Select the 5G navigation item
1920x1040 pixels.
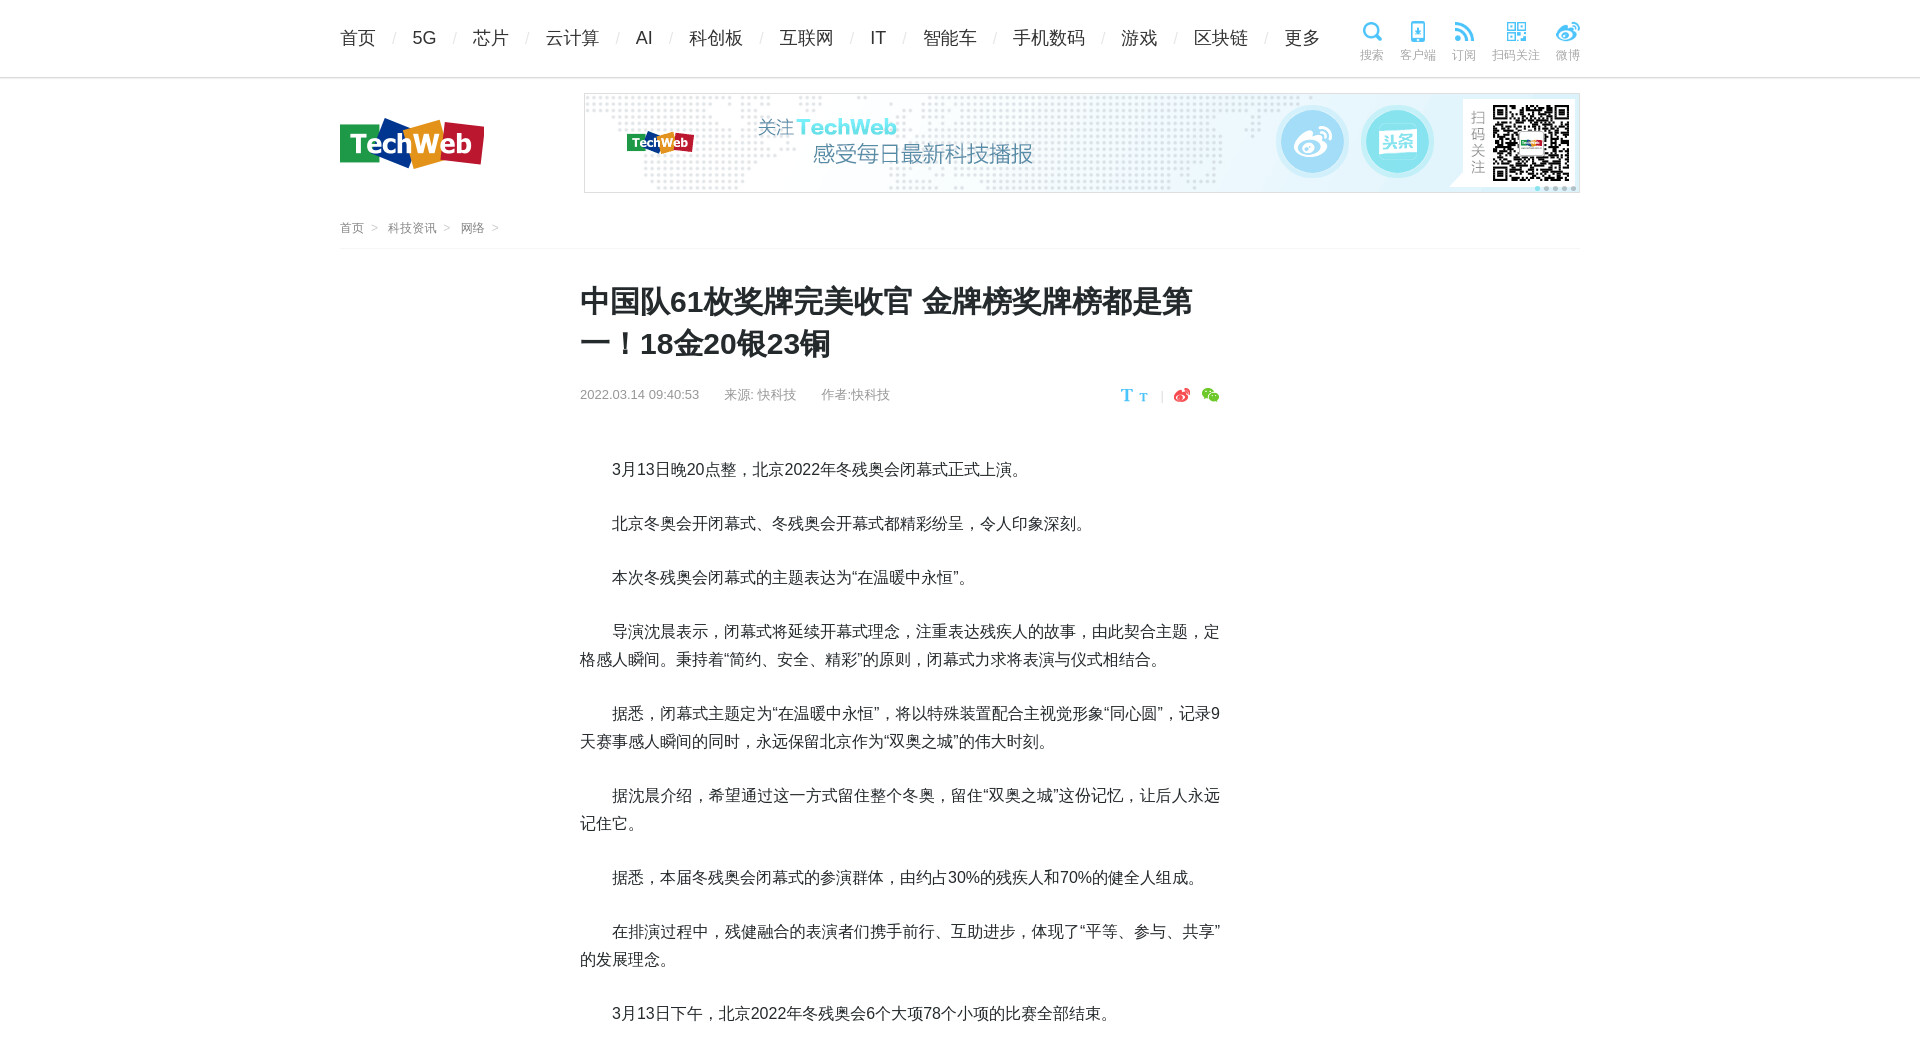[x=424, y=38]
